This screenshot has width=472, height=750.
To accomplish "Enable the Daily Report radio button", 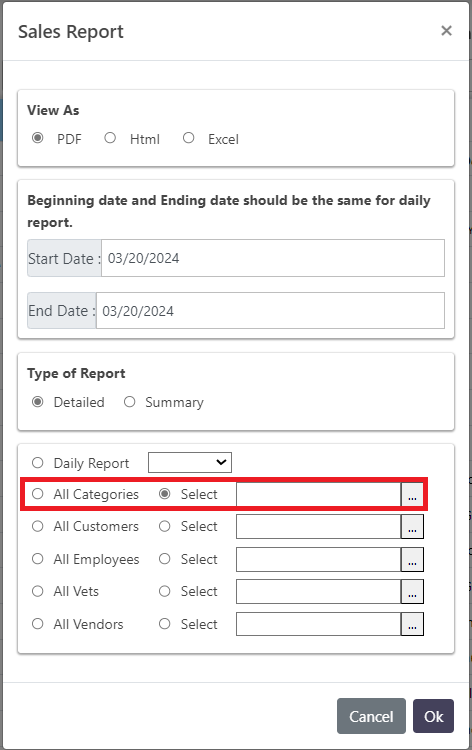I will point(37,463).
